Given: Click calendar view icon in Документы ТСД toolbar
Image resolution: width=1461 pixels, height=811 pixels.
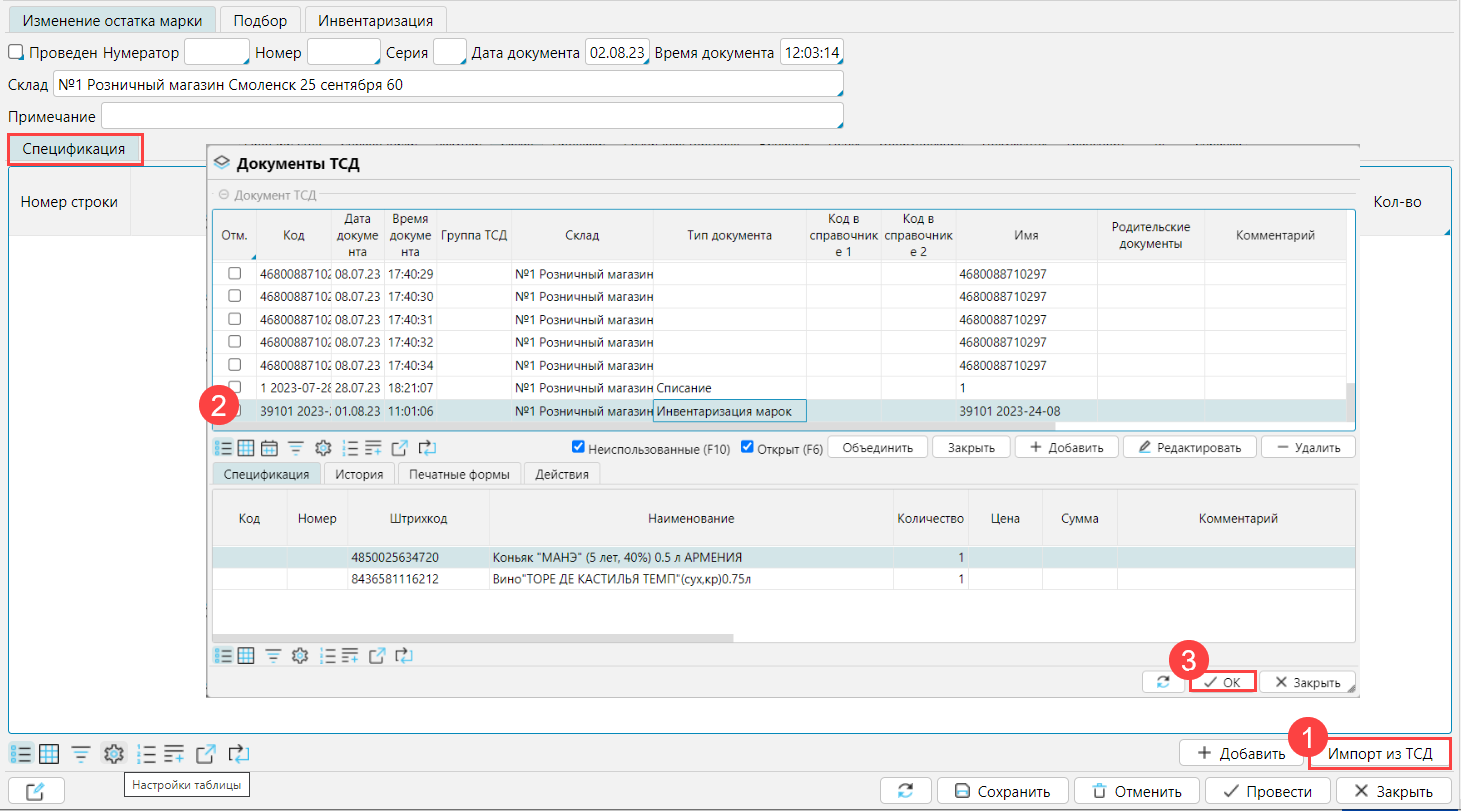Looking at the screenshot, I should 270,448.
